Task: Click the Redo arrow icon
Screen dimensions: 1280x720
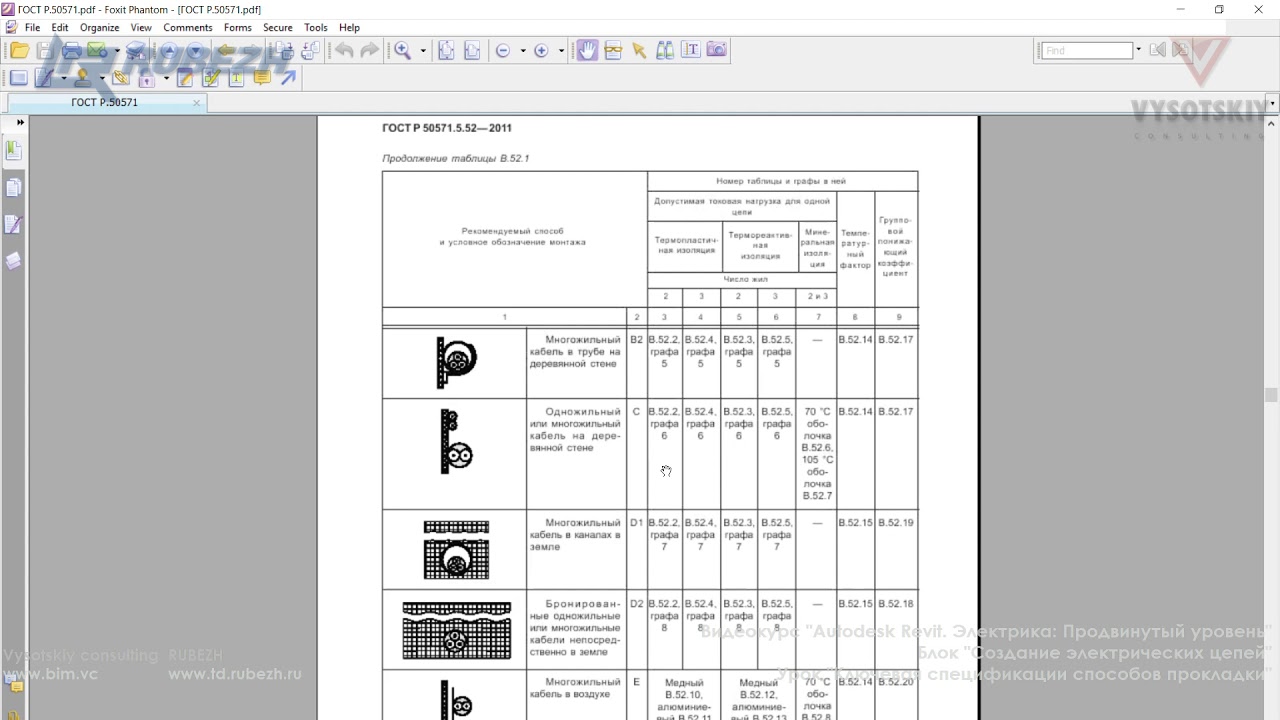Action: pyautogui.click(x=369, y=50)
